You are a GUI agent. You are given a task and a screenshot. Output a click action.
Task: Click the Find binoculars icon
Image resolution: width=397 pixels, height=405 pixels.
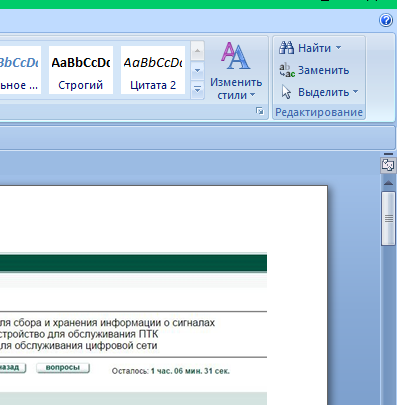click(286, 48)
